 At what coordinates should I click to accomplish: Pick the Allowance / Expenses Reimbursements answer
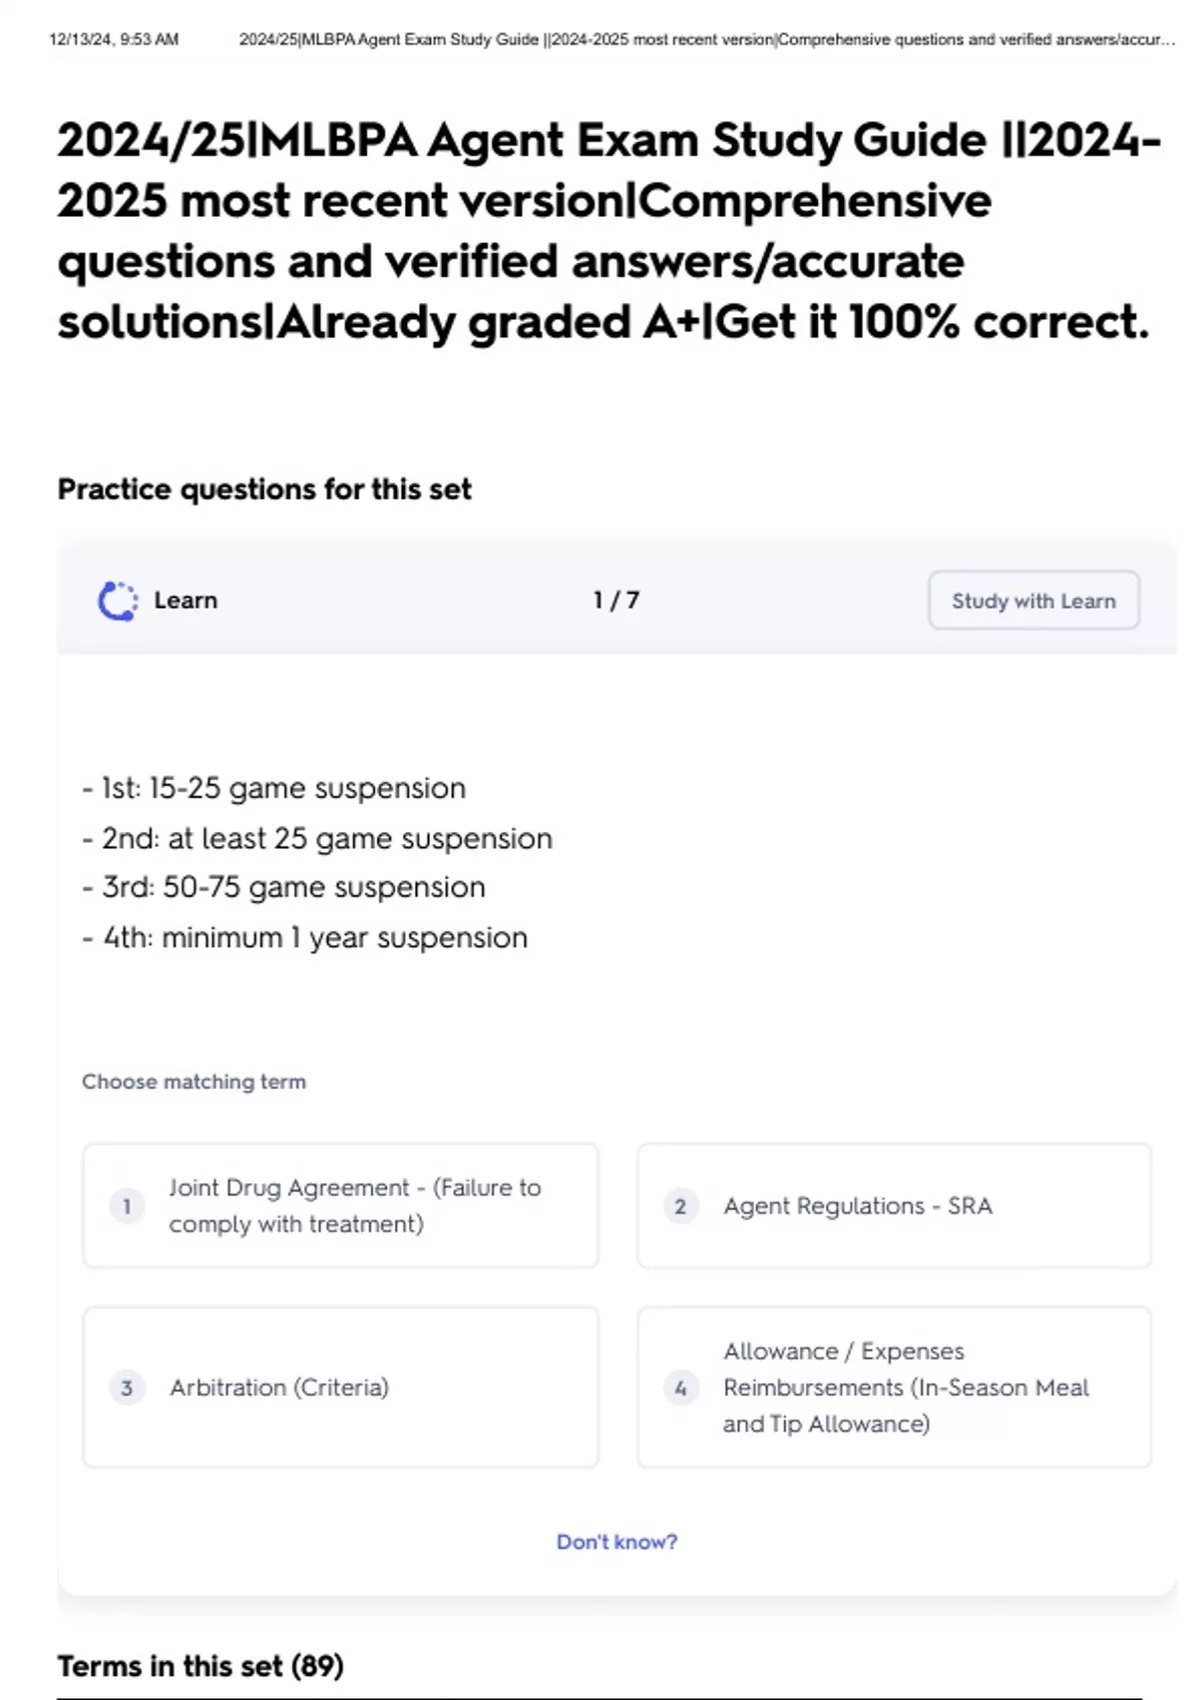(x=894, y=1387)
